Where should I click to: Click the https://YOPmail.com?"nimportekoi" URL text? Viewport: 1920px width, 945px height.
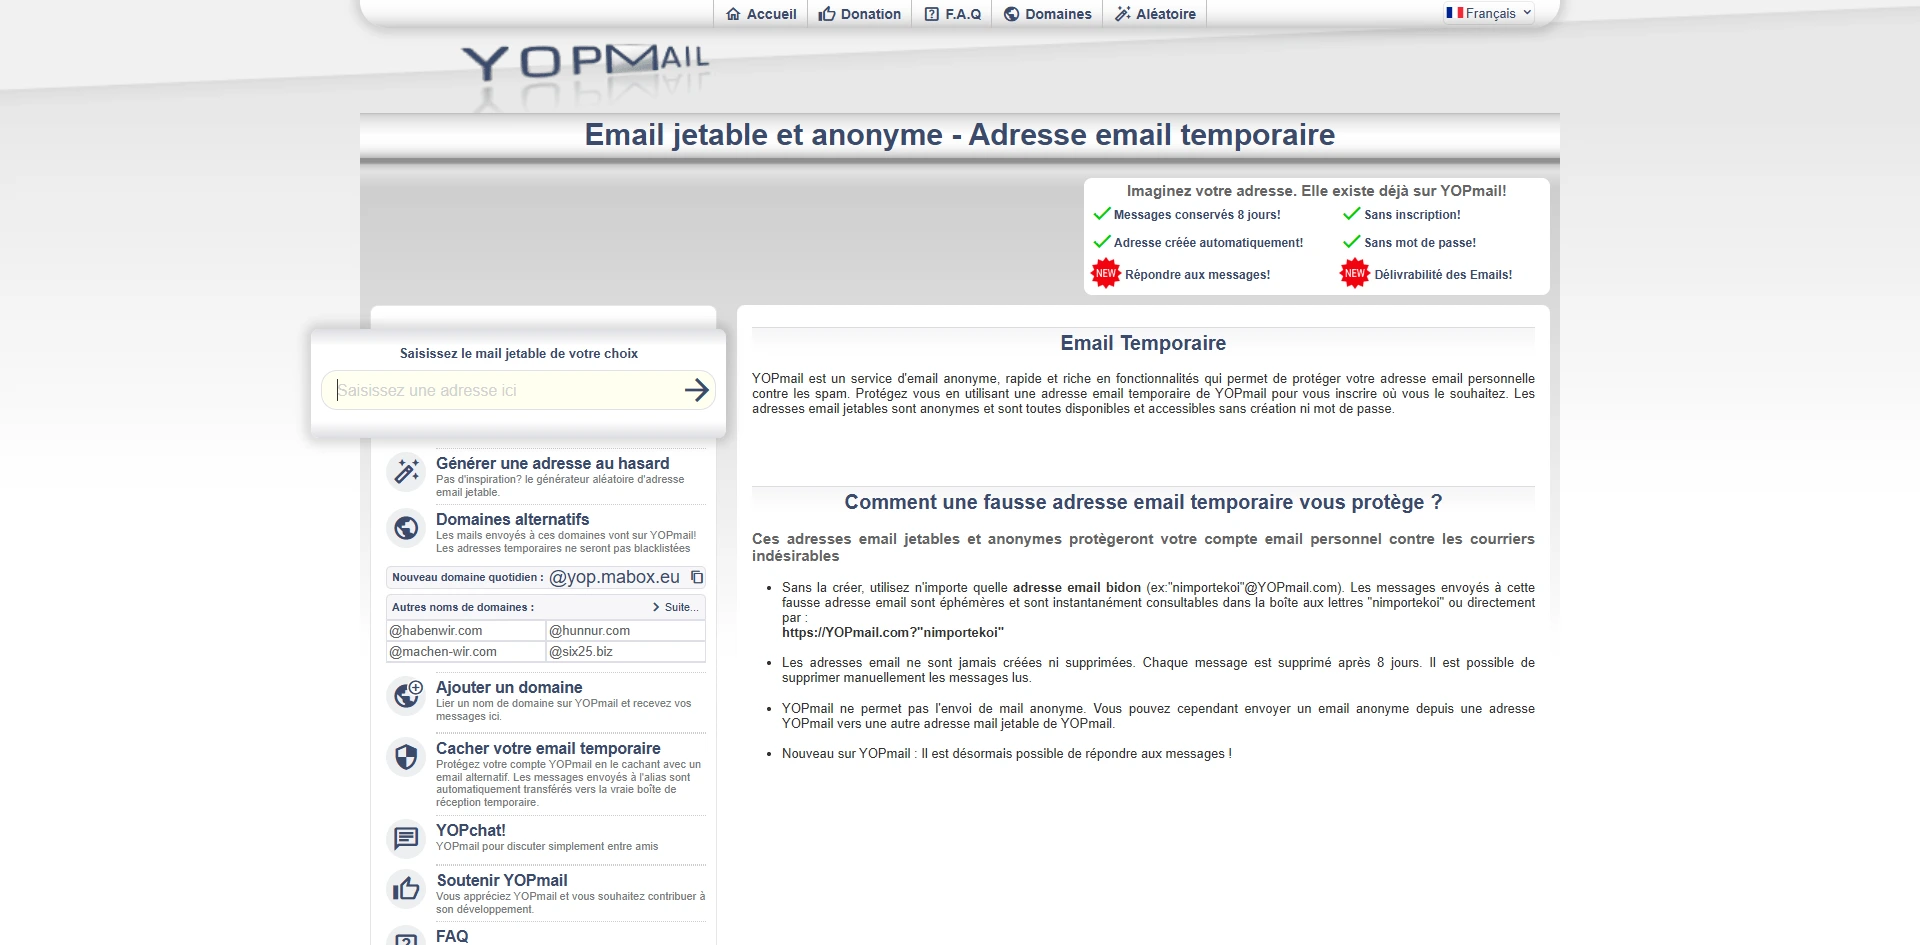click(x=893, y=633)
